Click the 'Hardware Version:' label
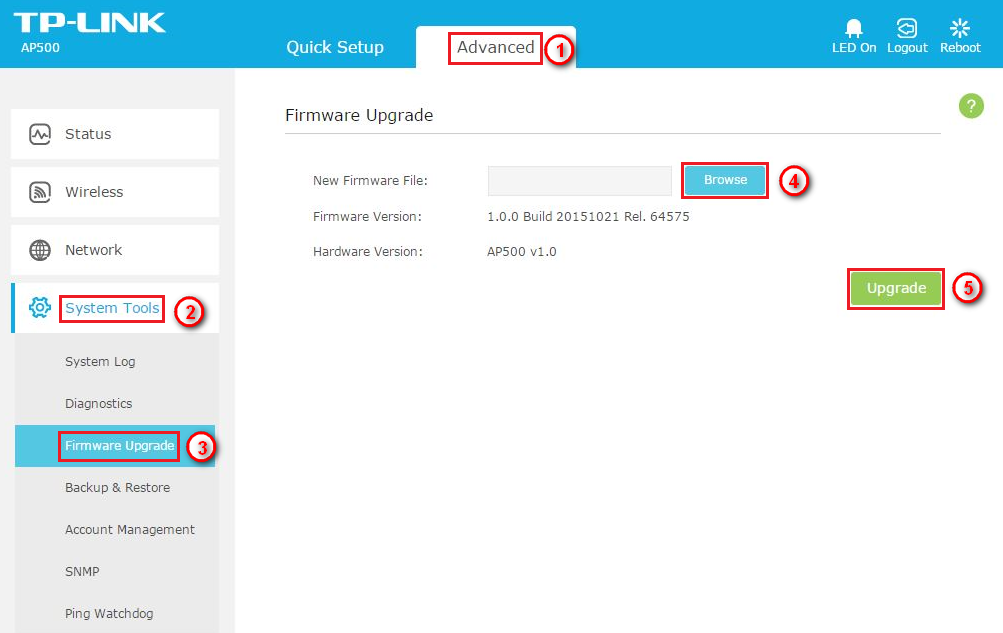 click(368, 252)
